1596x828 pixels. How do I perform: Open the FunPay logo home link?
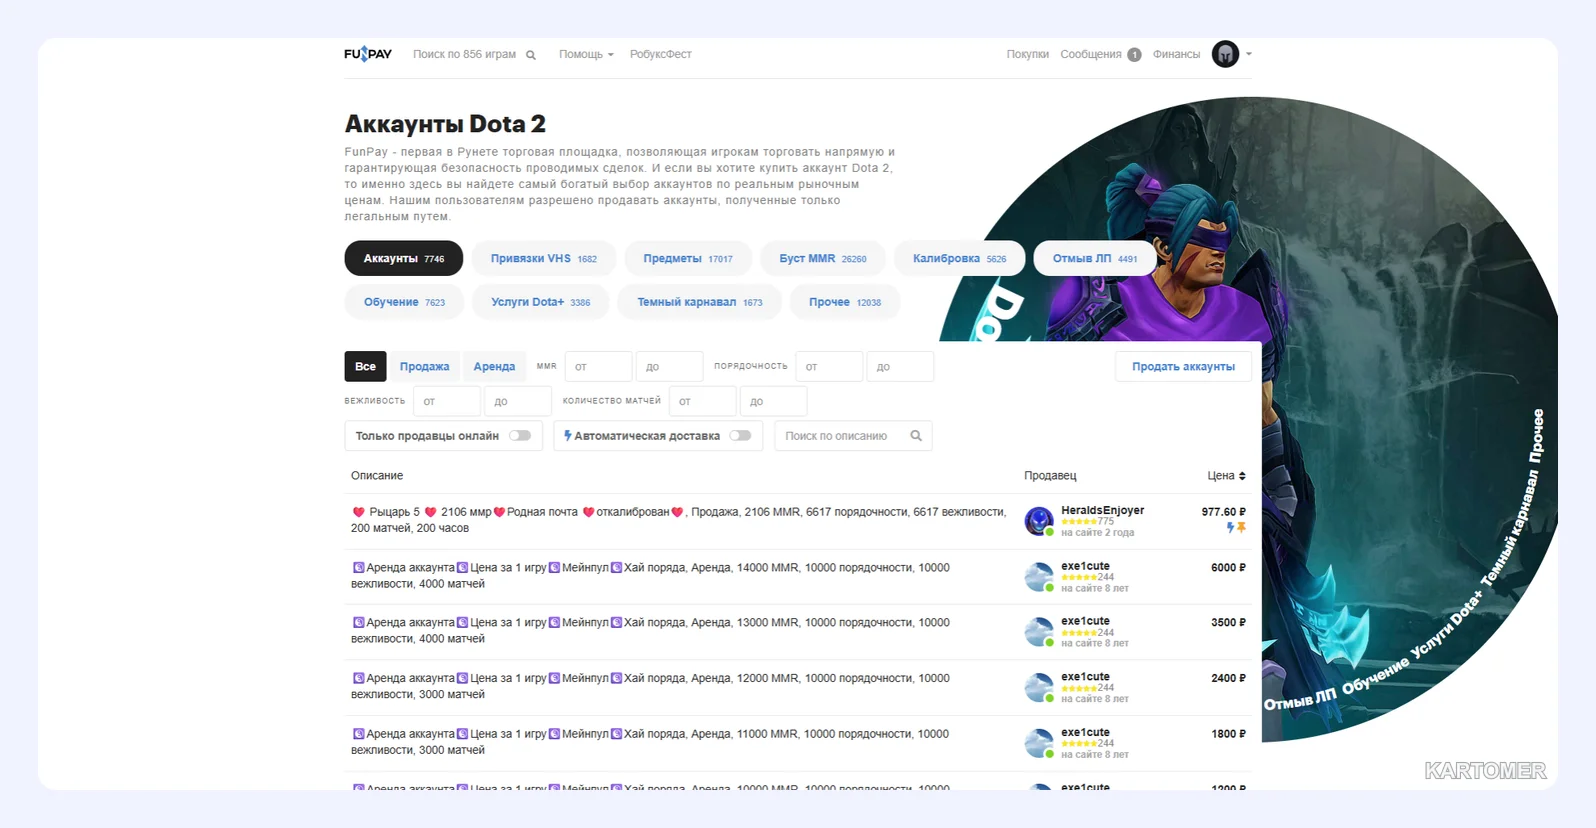click(x=368, y=54)
